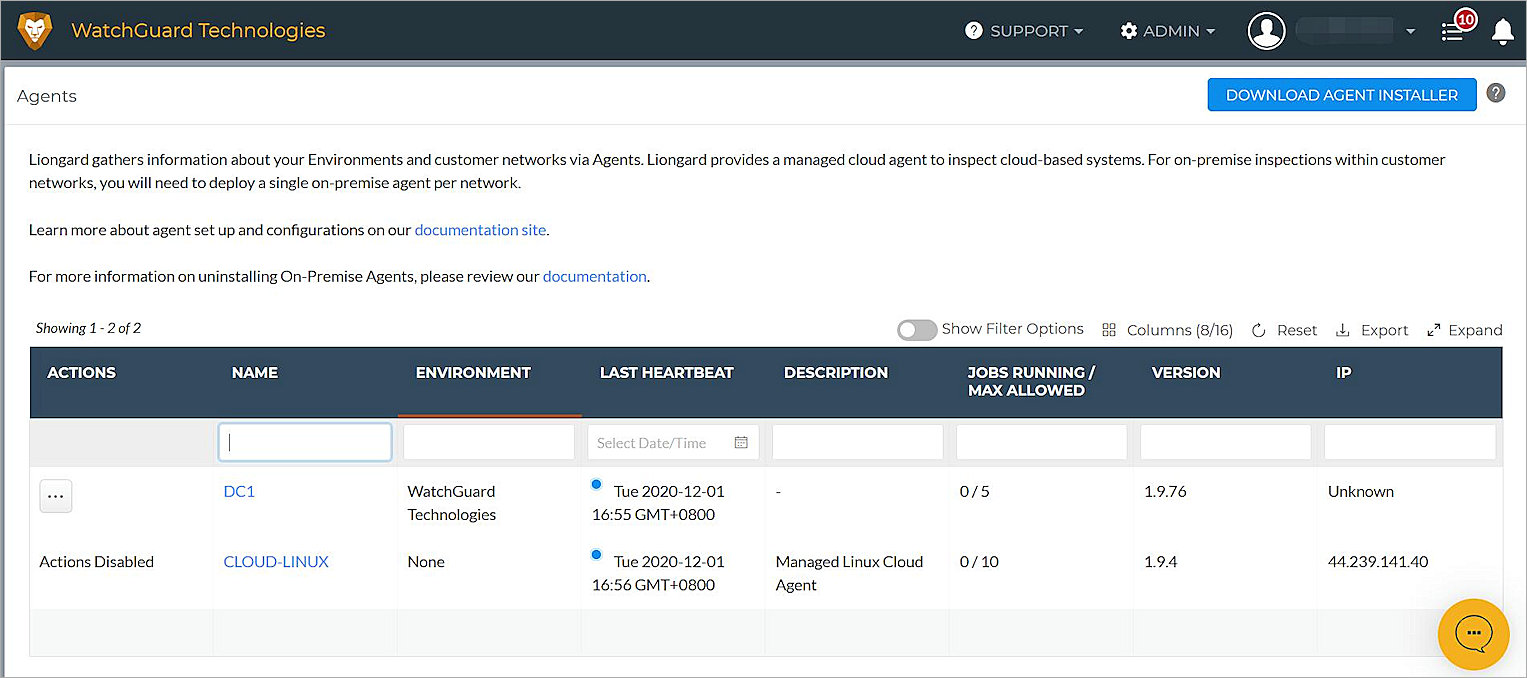
Task: Open the CLOUD-LINUX agent link
Action: point(276,562)
